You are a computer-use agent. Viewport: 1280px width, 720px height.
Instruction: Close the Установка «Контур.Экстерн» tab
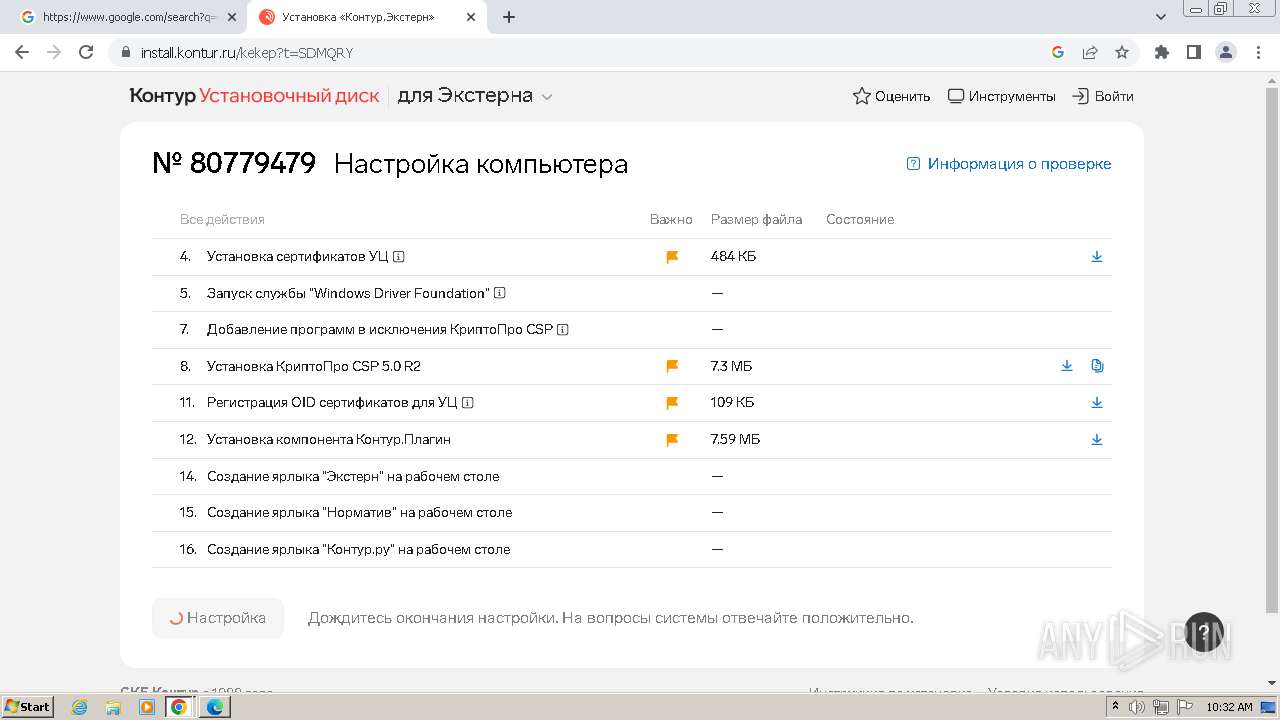click(471, 17)
